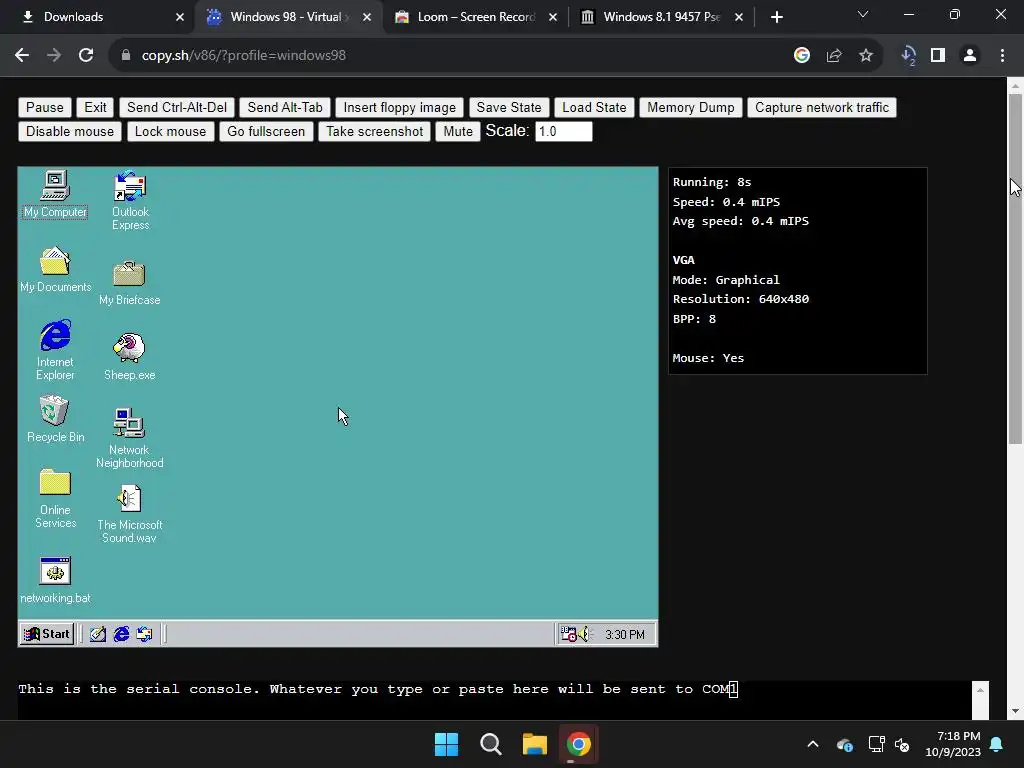Open the Chrome downloads icon
This screenshot has height=768, width=1024.
(908, 56)
